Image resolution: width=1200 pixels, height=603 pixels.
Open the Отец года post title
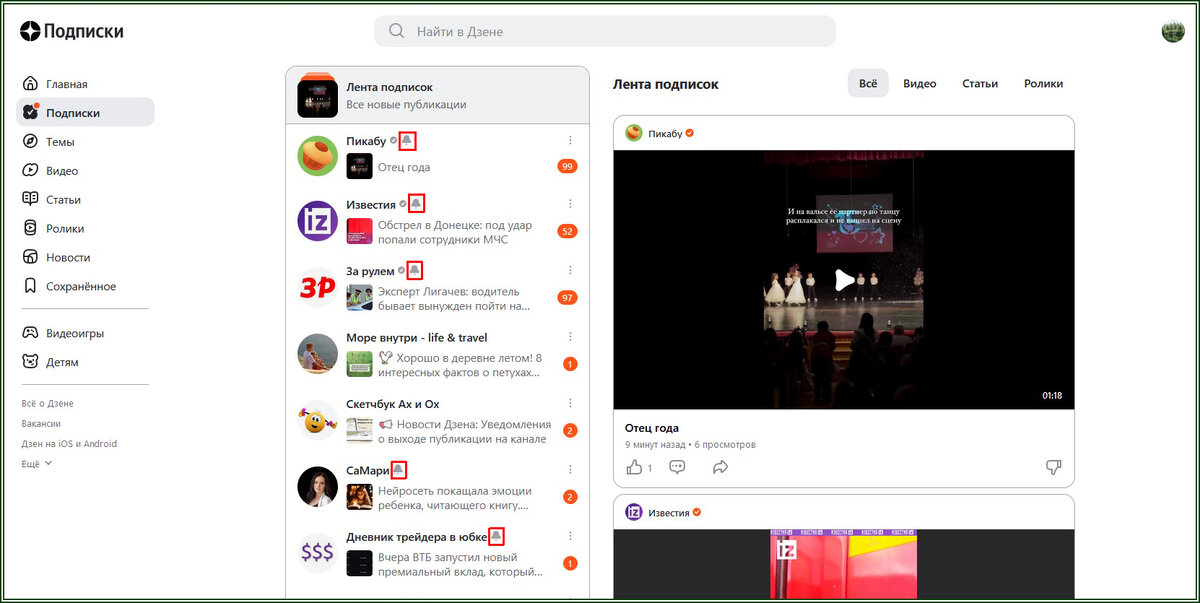tap(652, 428)
